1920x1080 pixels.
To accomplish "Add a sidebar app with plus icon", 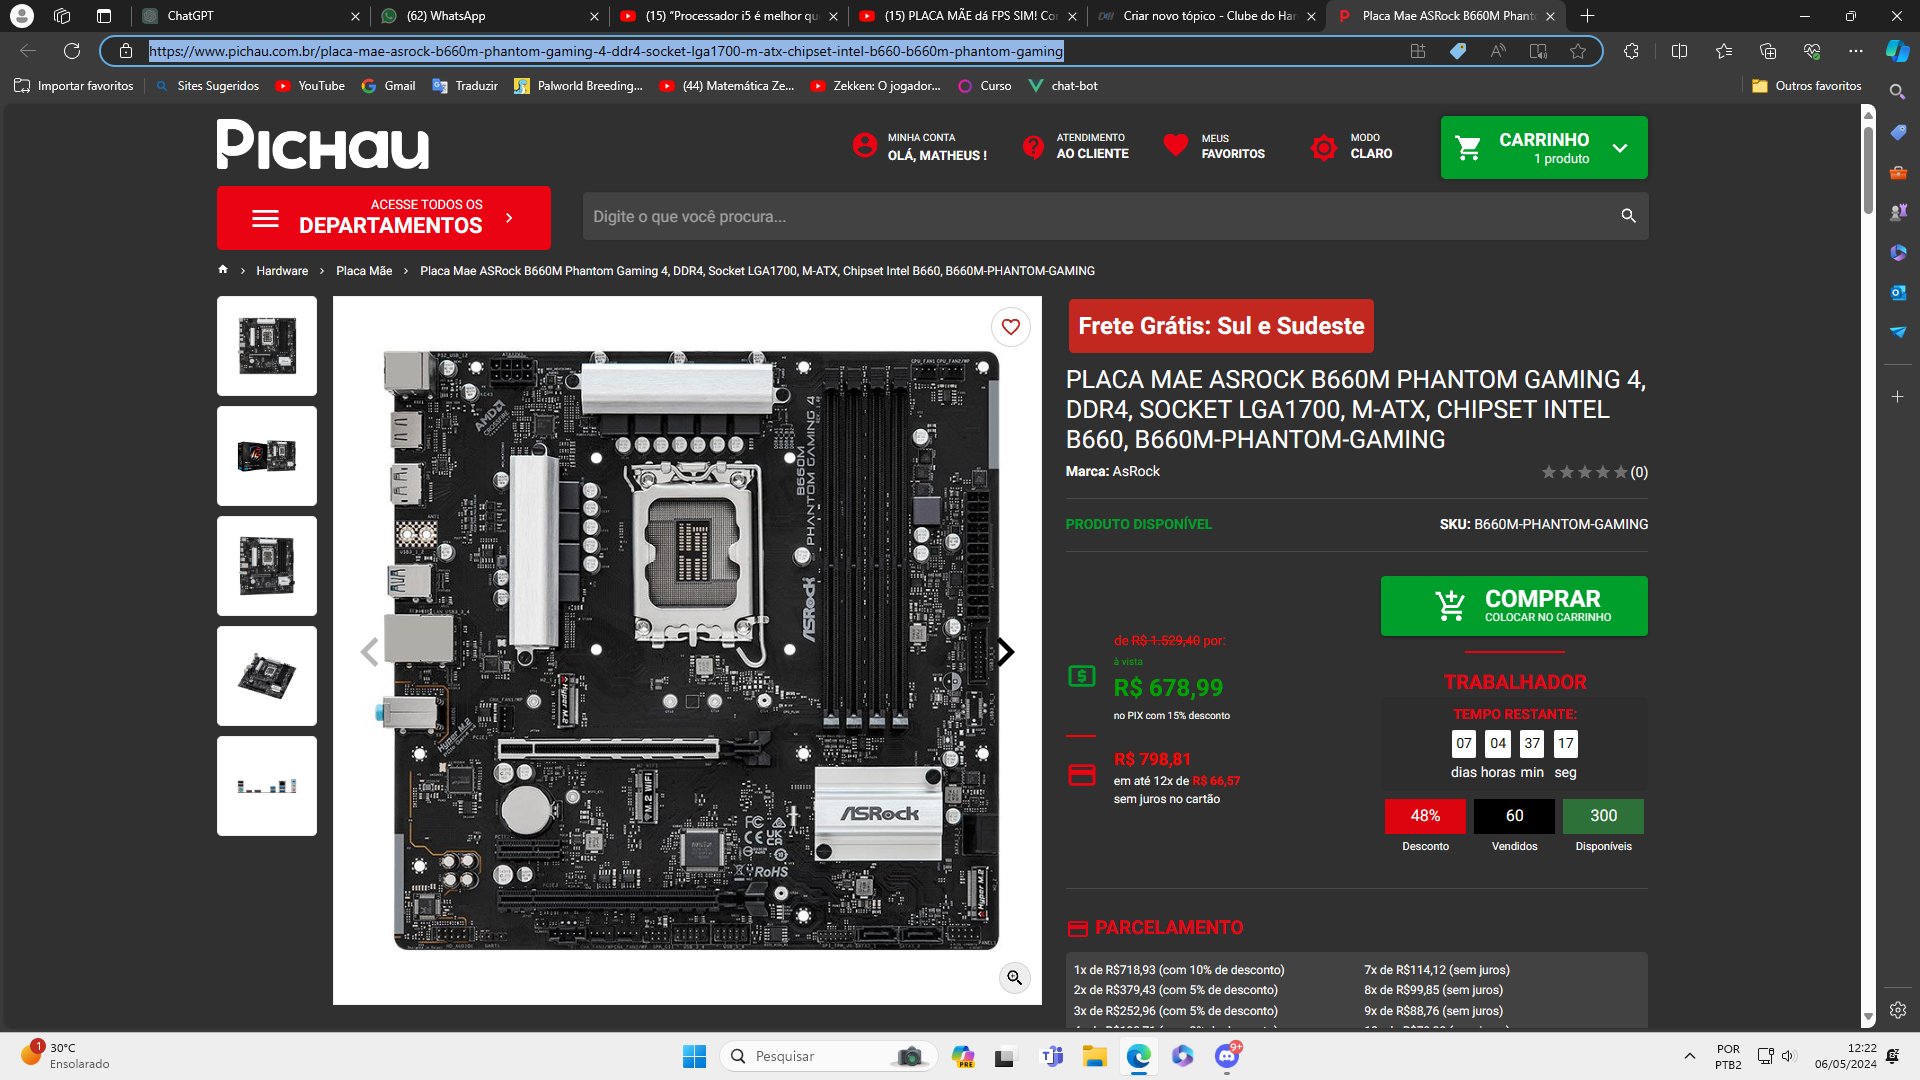I will (x=1897, y=397).
